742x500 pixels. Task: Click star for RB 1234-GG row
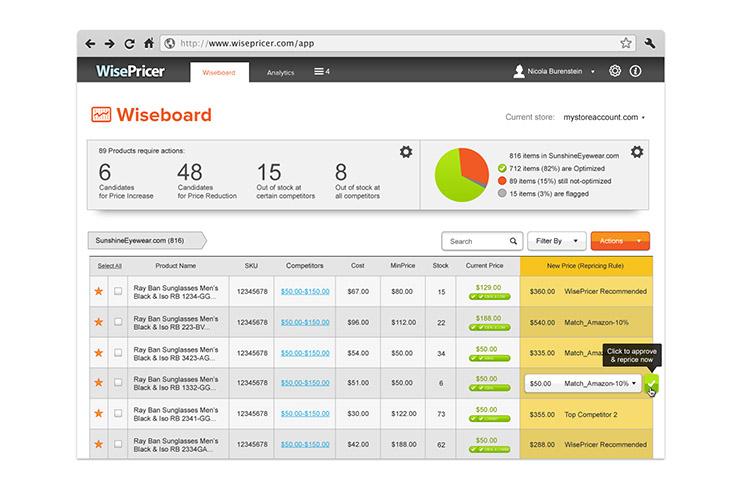pyautogui.click(x=98, y=291)
